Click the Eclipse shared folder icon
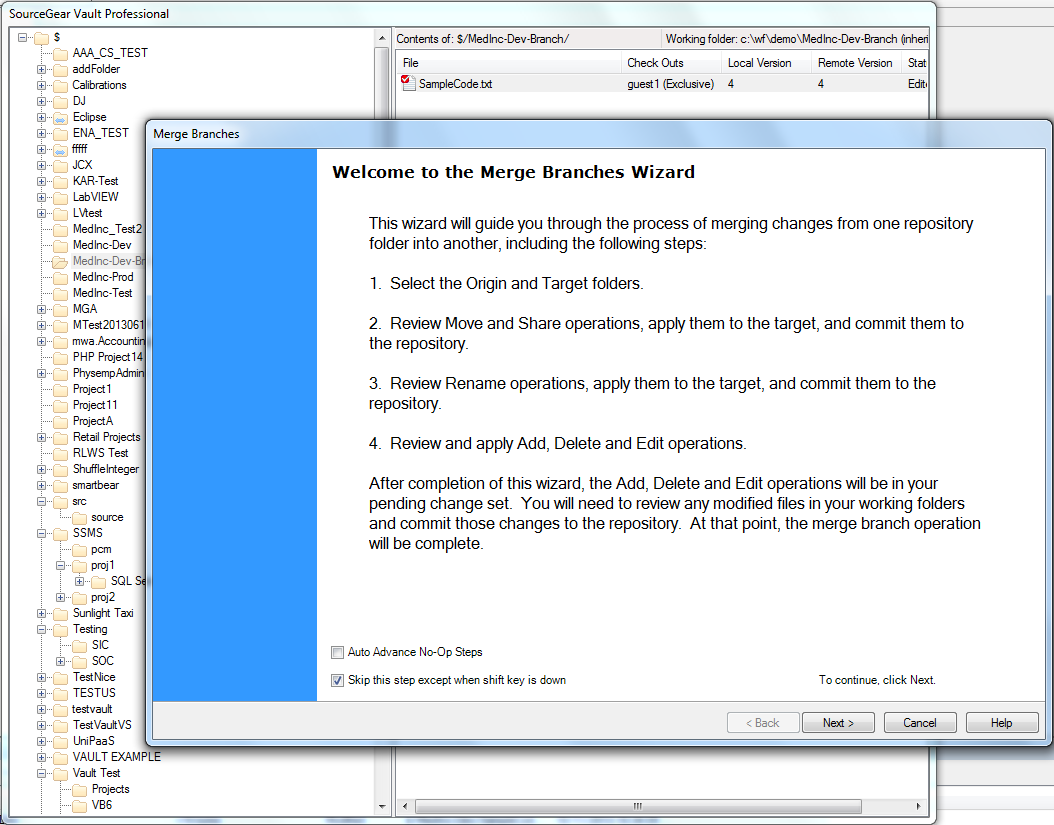The height and width of the screenshot is (825, 1054). [60, 118]
